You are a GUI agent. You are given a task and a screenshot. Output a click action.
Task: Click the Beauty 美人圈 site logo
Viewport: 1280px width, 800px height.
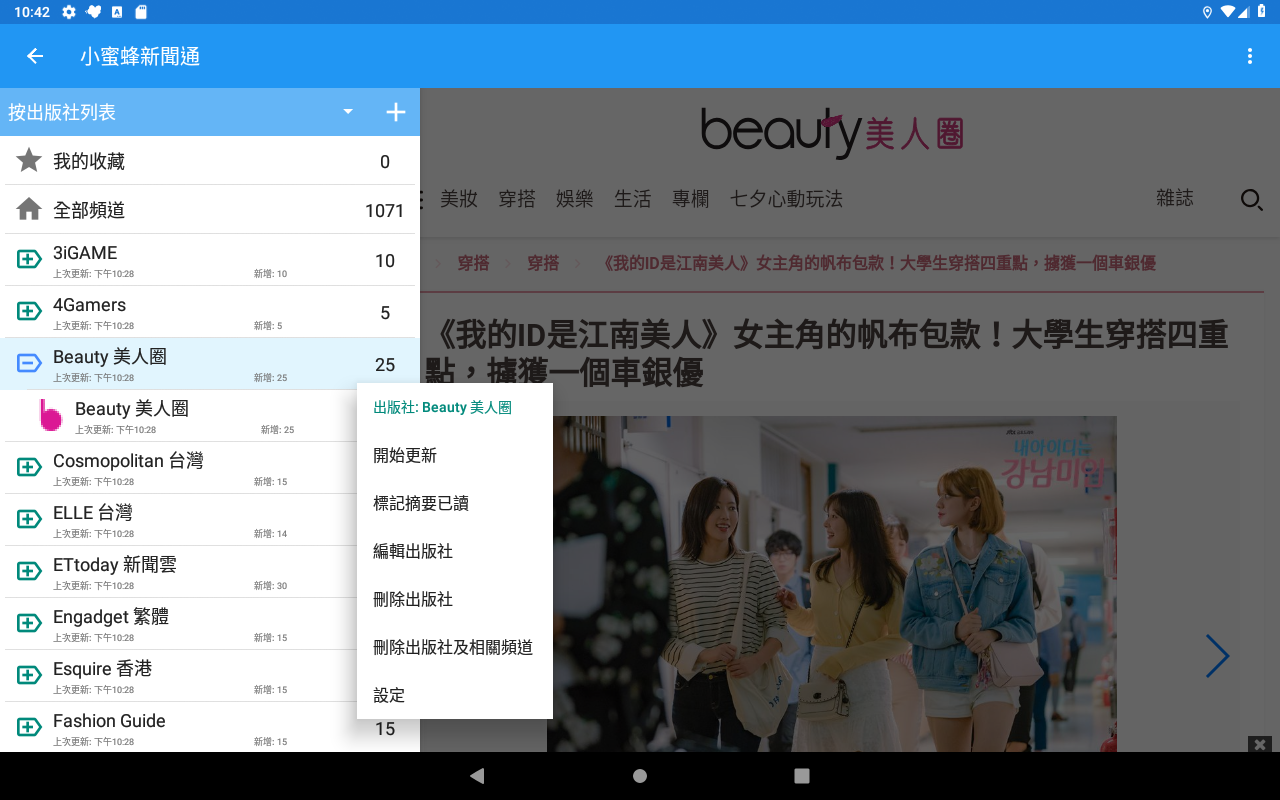[832, 132]
